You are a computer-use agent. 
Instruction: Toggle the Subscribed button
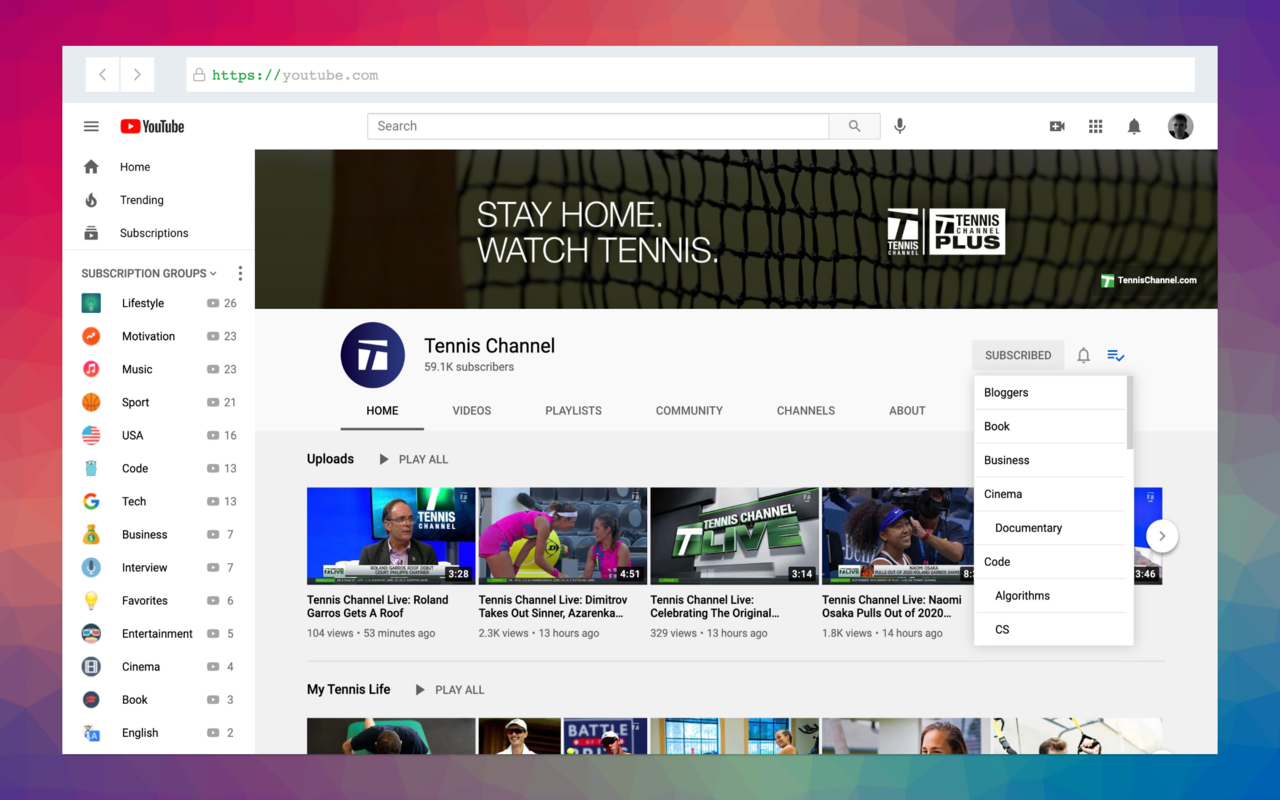[x=1018, y=355]
